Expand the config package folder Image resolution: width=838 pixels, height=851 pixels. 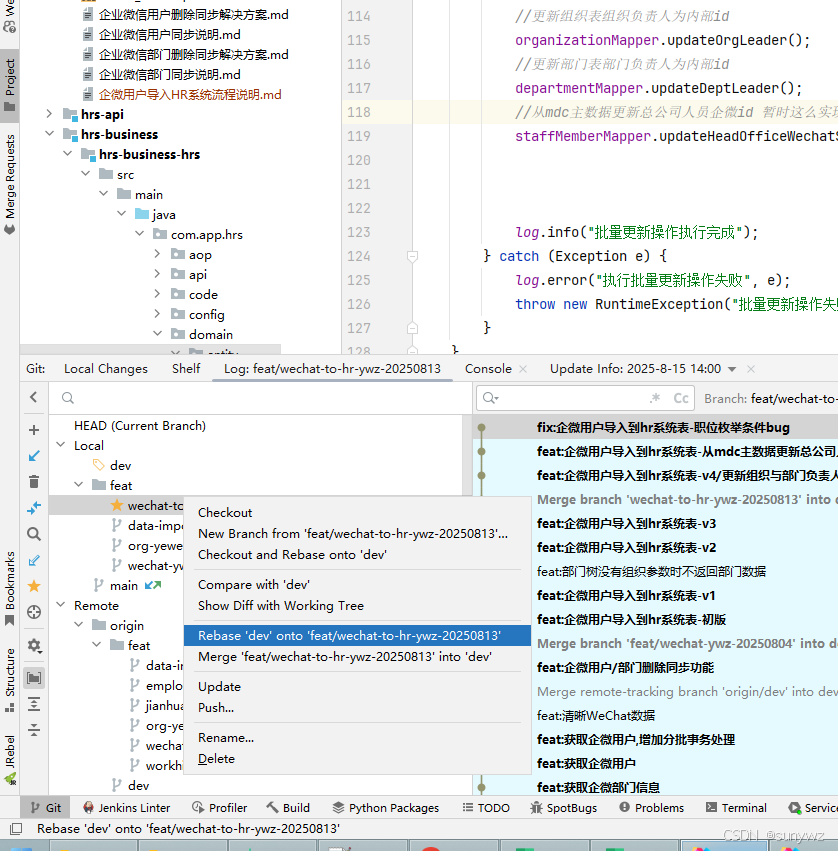tap(157, 314)
